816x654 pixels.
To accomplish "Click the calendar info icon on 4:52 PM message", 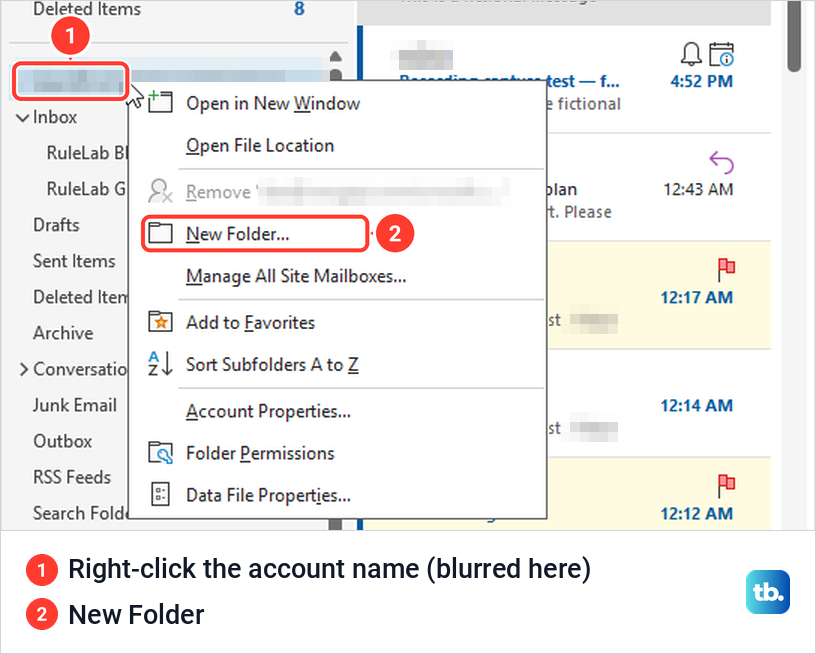I will pyautogui.click(x=722, y=54).
